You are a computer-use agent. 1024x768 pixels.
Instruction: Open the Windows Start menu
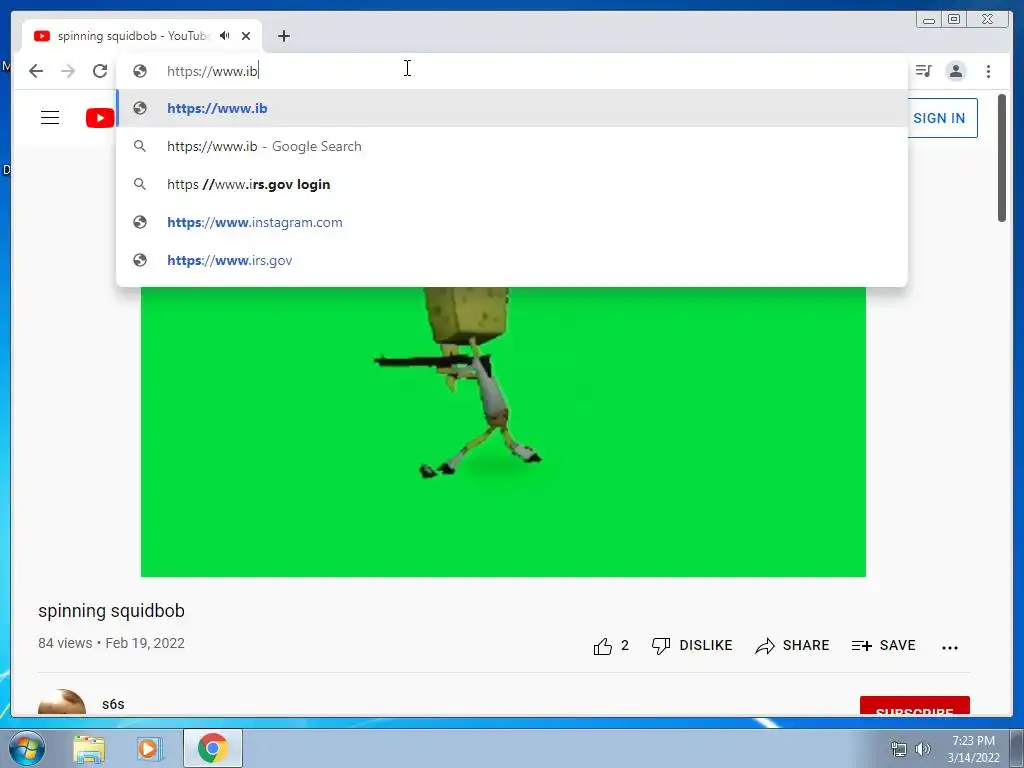26,748
